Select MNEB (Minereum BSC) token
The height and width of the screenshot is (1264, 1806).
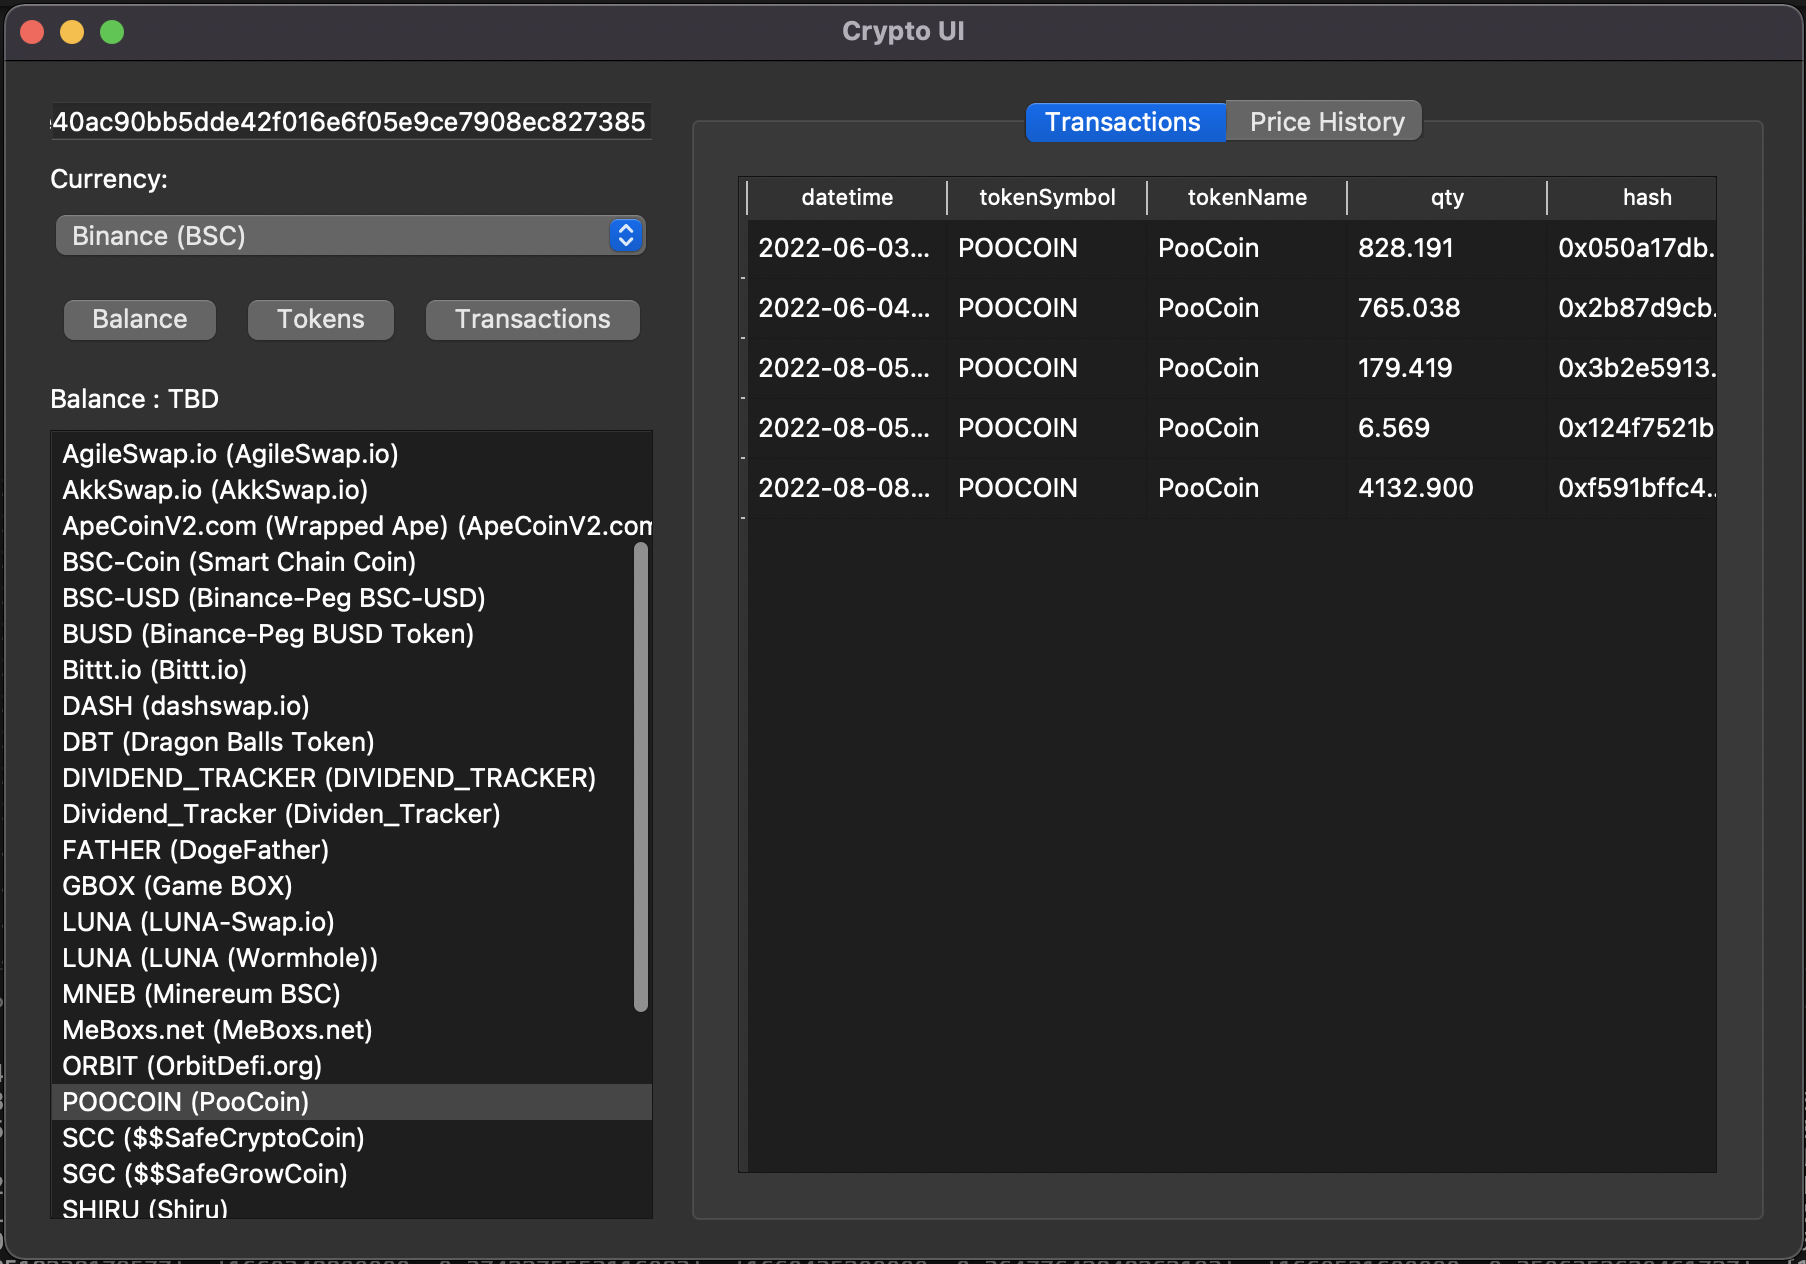tap(351, 994)
